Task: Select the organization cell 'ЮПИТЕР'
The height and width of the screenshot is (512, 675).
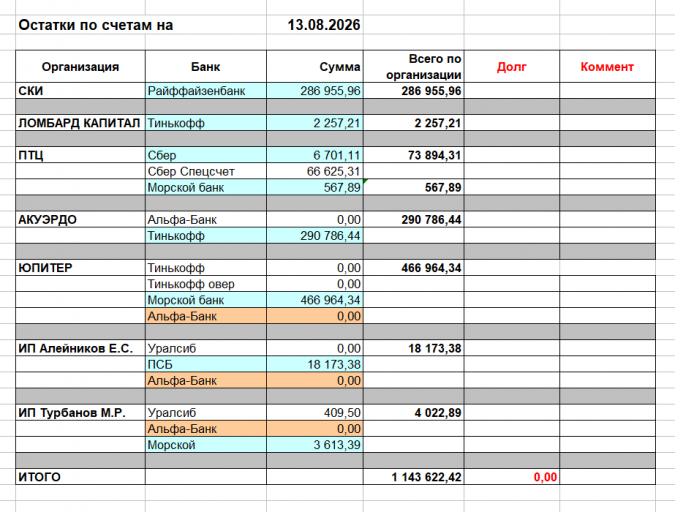Action: pyautogui.click(x=81, y=268)
